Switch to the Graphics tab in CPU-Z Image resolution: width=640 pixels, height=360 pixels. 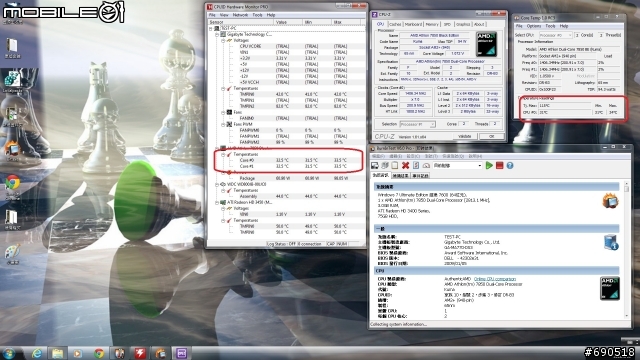point(463,24)
